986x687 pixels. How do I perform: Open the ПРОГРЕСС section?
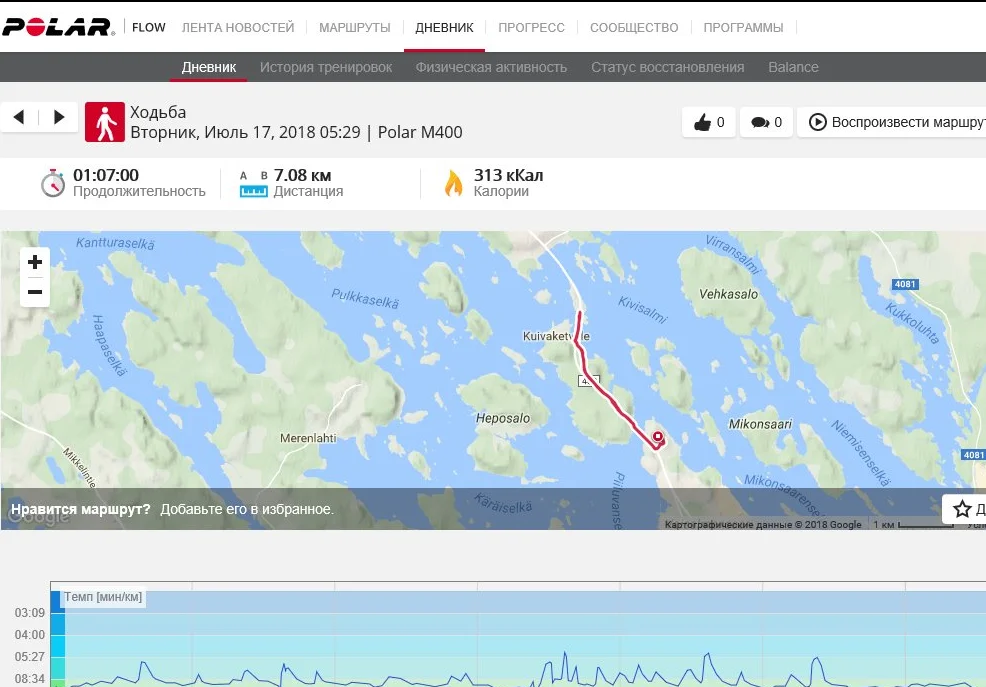(531, 28)
